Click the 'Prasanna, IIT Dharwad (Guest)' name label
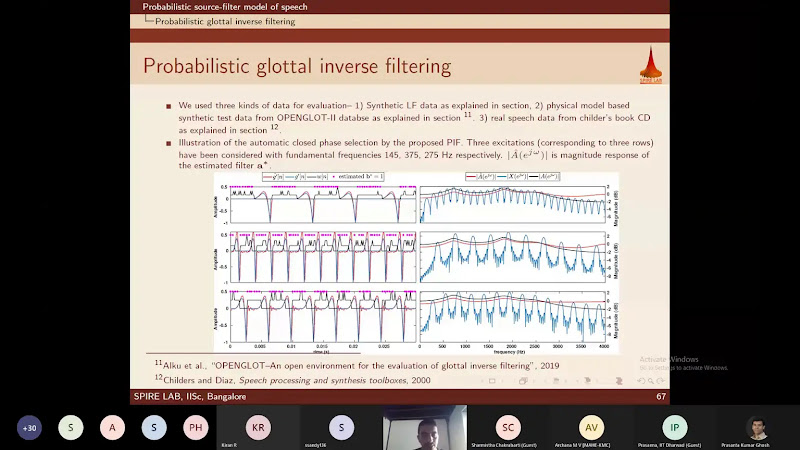The width and height of the screenshot is (800, 450). coord(669,445)
